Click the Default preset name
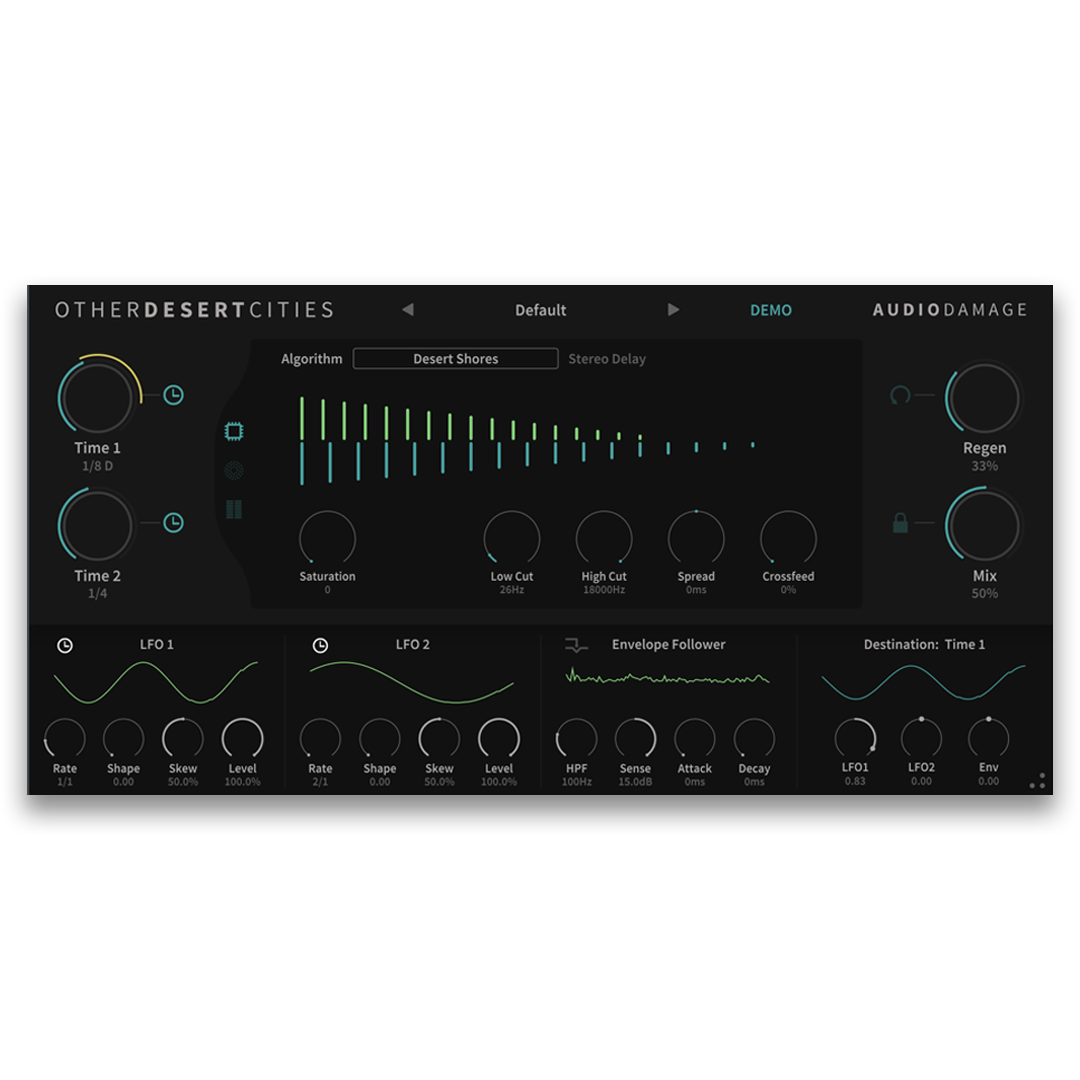Image resolution: width=1080 pixels, height=1080 pixels. pyautogui.click(x=541, y=310)
